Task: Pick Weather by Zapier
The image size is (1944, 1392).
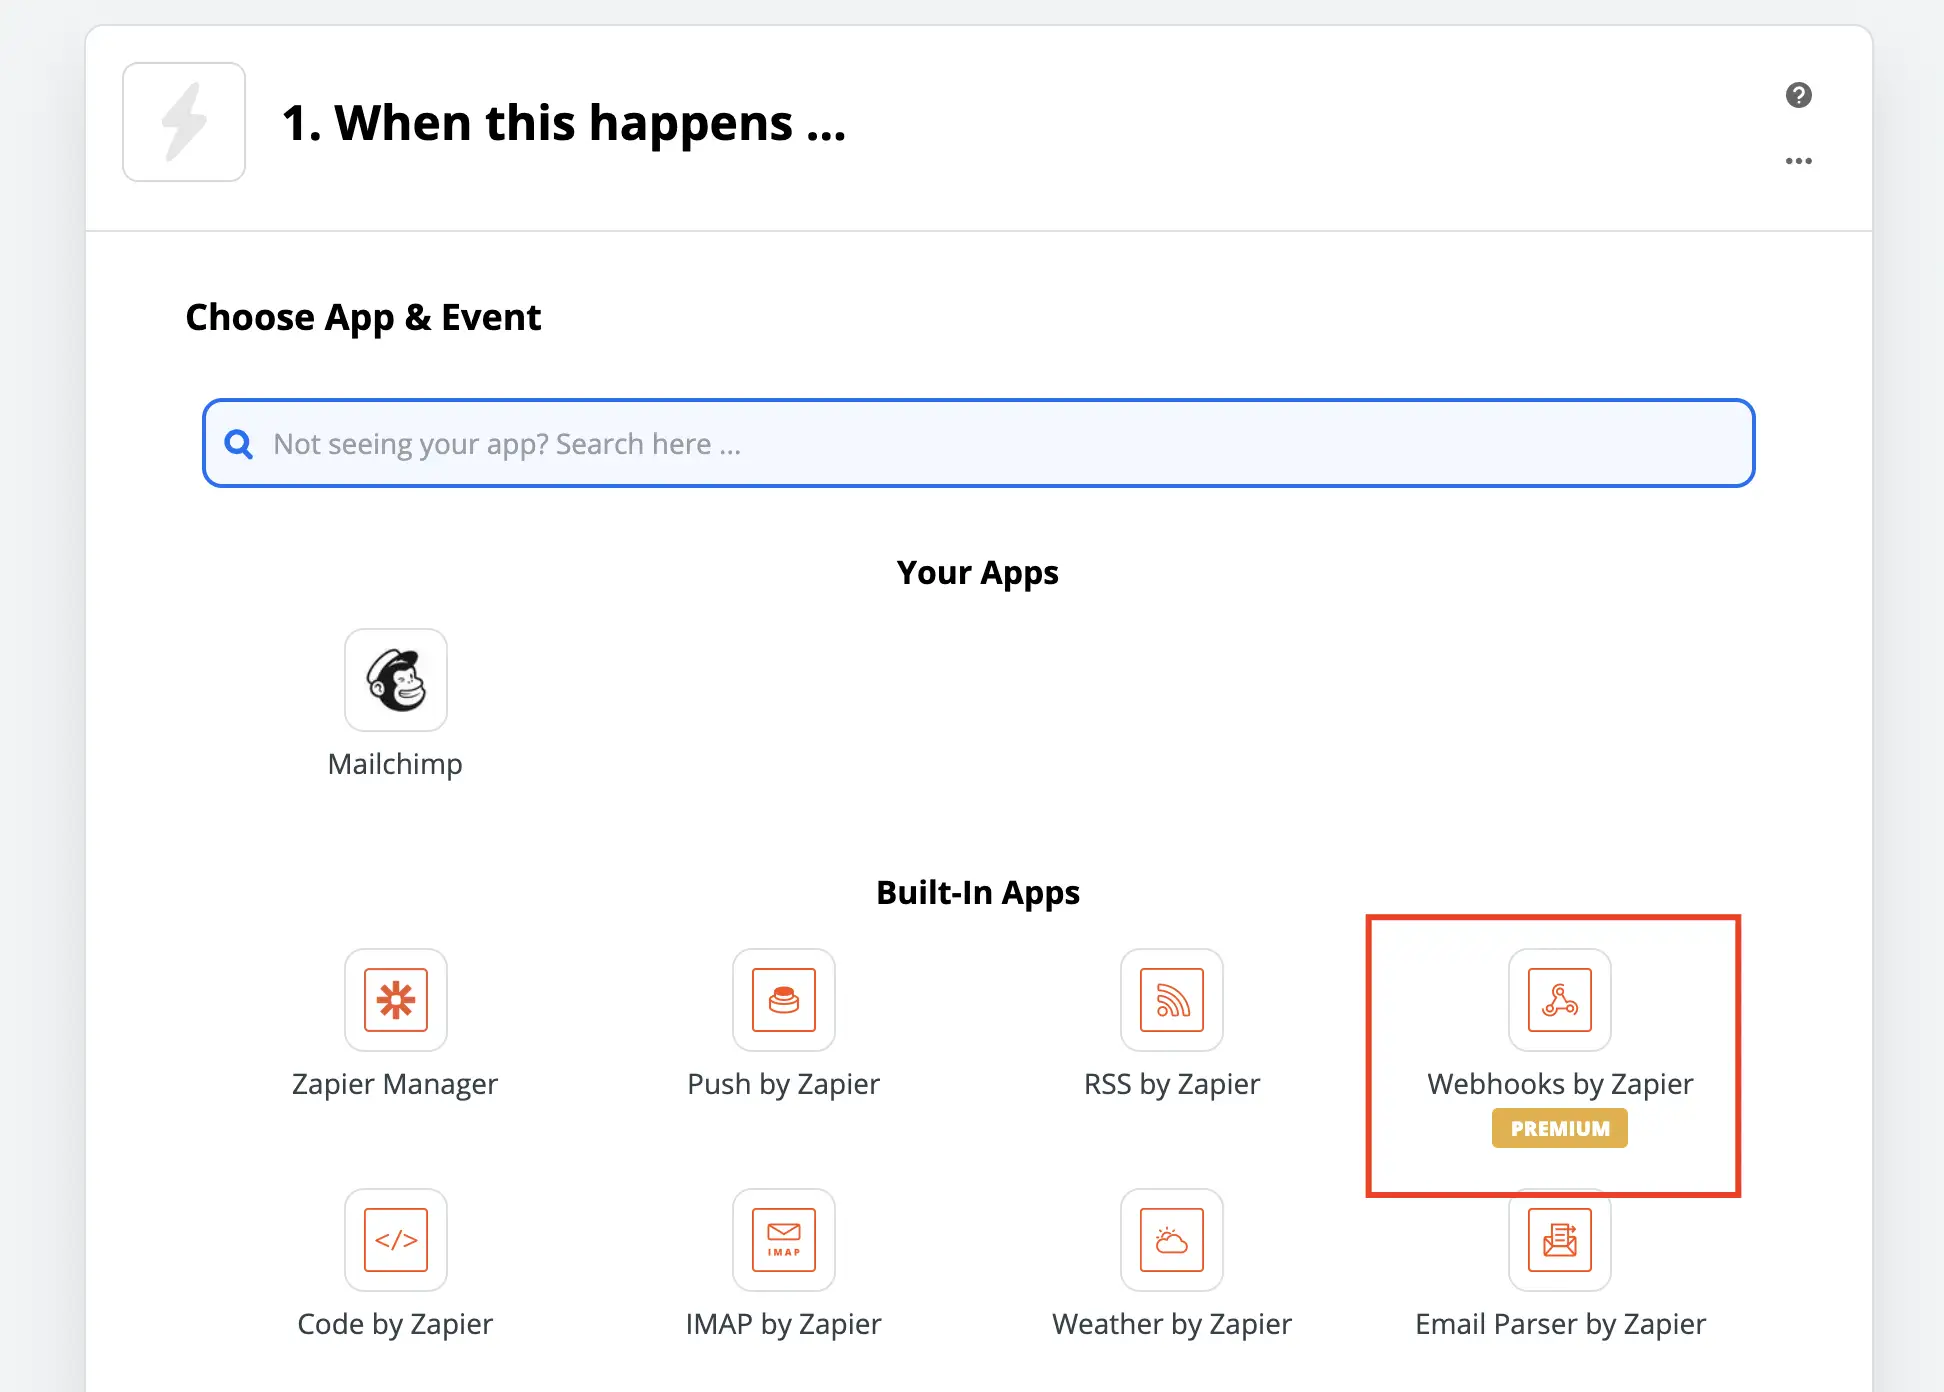Action: point(1171,1241)
